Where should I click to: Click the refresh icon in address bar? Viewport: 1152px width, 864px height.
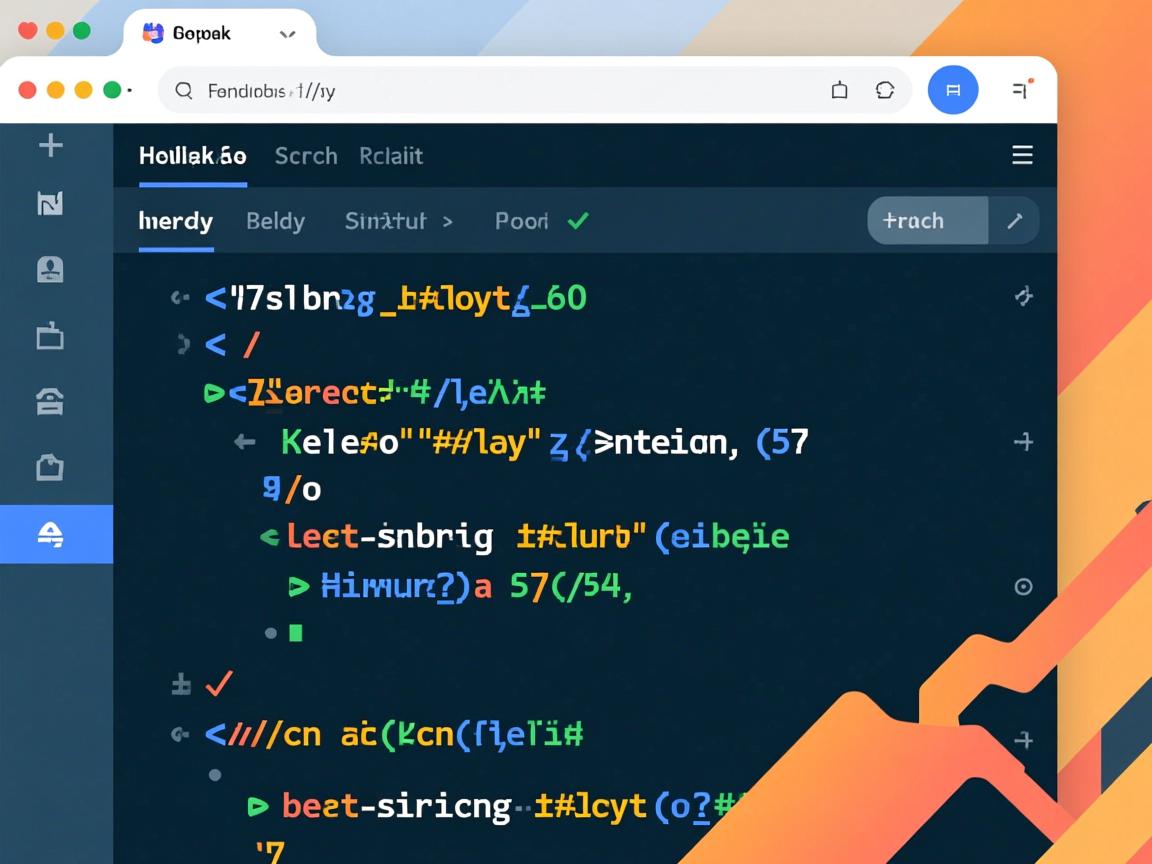885,90
